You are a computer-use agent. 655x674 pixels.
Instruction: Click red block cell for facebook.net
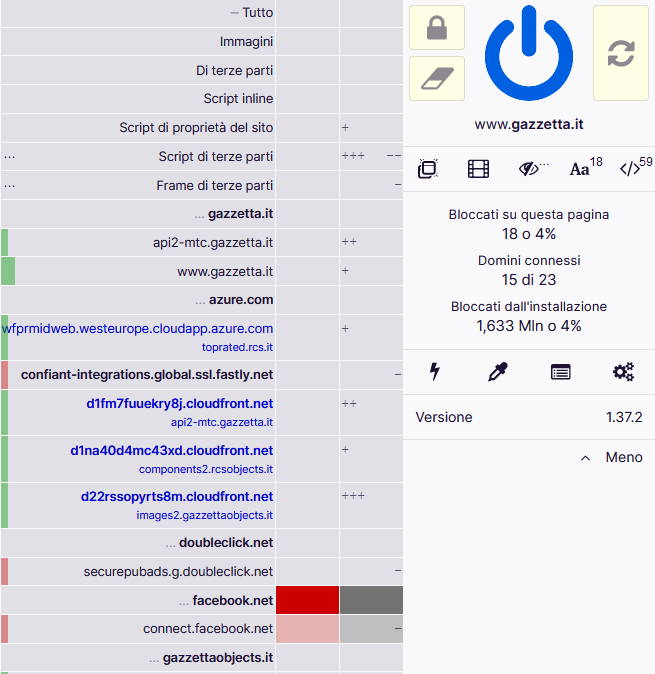[307, 600]
